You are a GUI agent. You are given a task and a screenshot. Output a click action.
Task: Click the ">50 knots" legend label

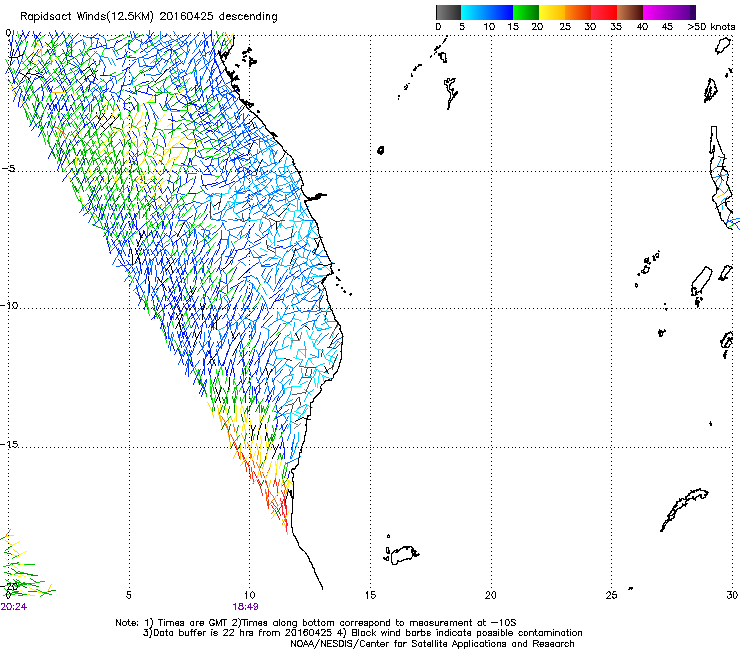[711, 27]
